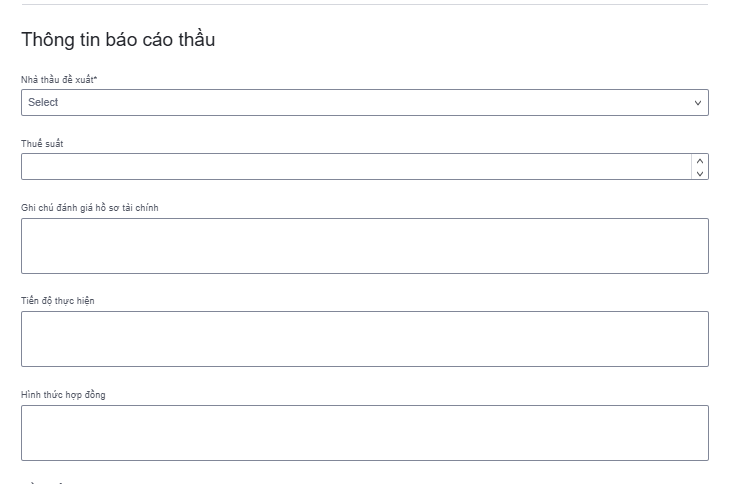Click the 'Select' placeholder text
This screenshot has width=735, height=484.
[x=43, y=102]
